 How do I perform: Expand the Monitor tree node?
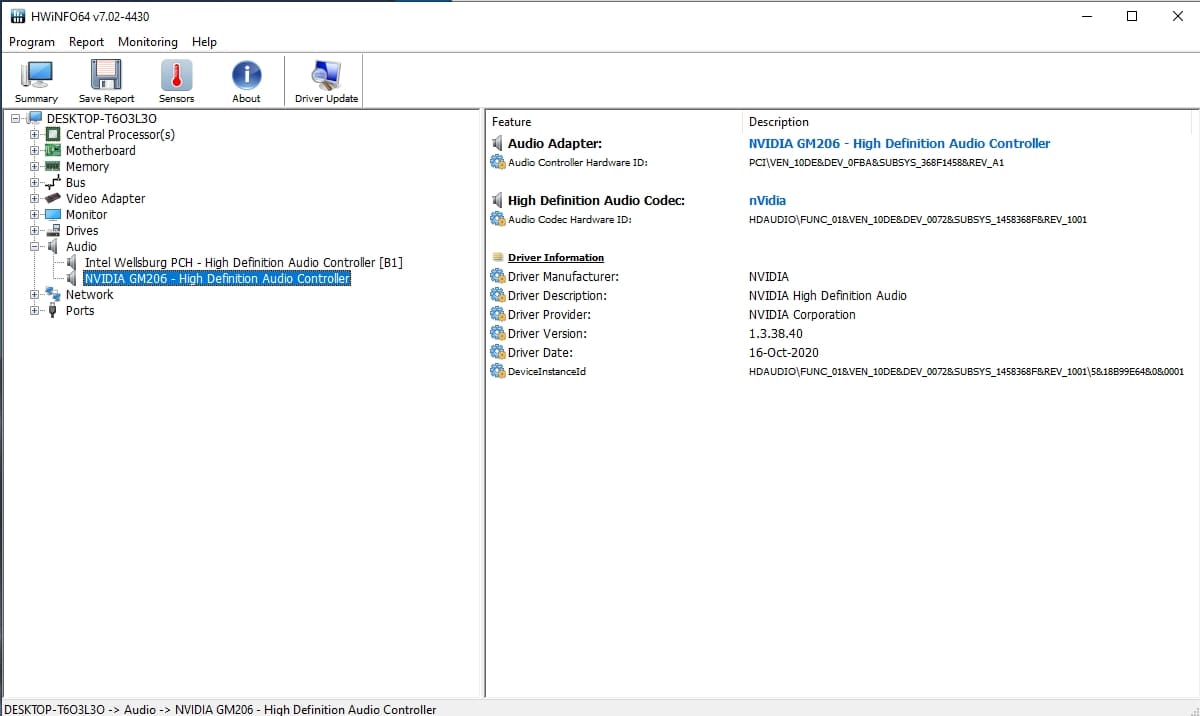click(35, 214)
